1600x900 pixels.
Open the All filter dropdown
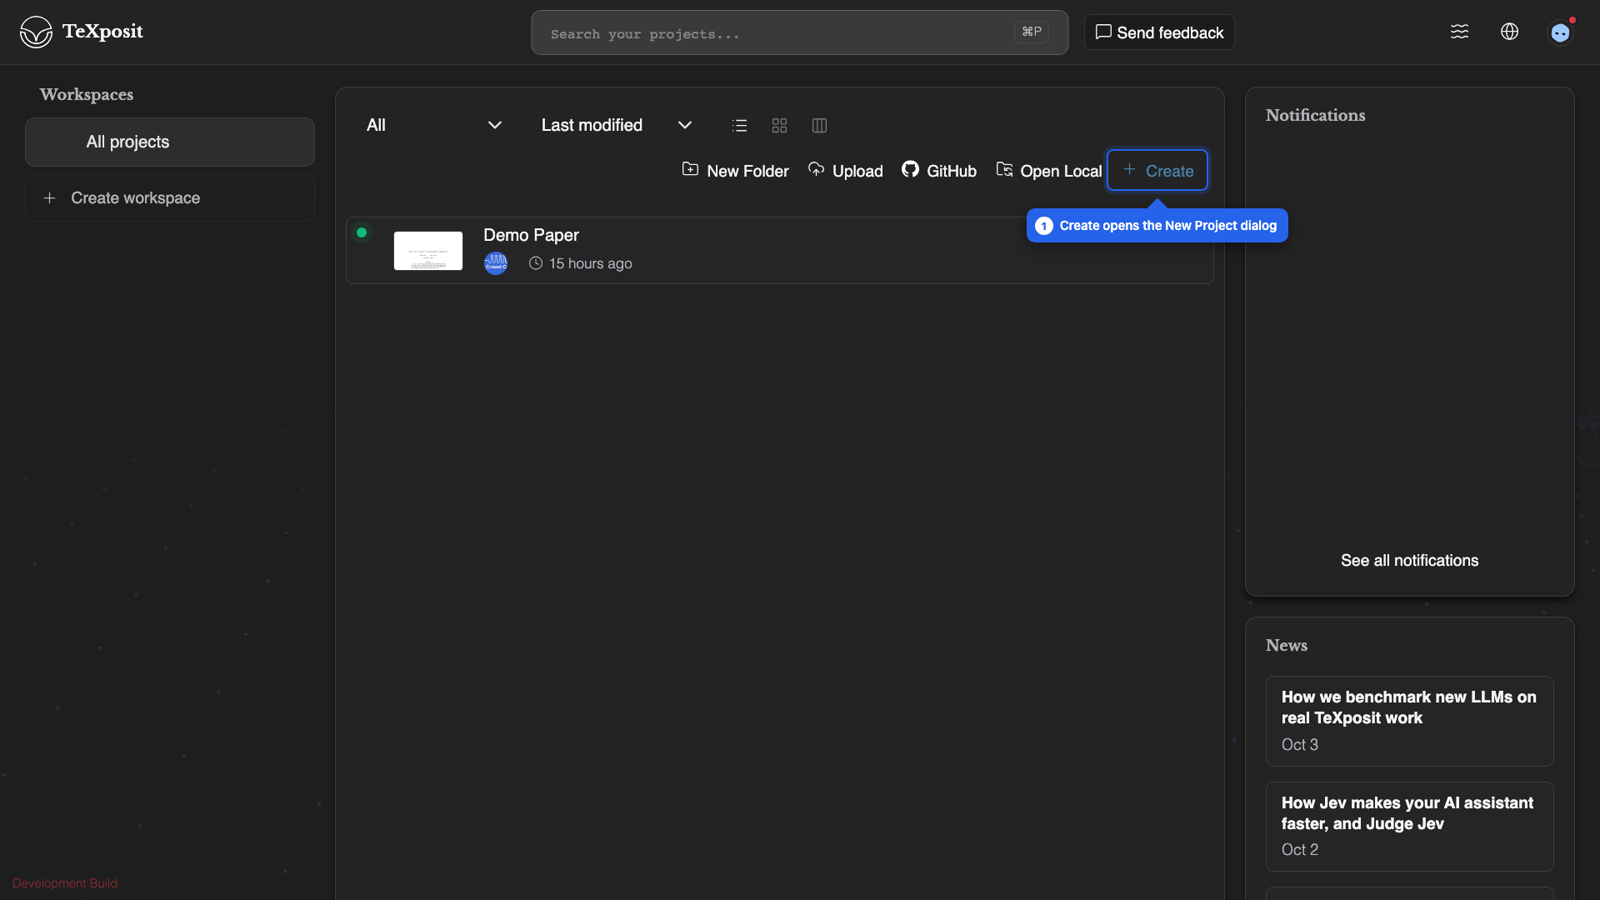[x=433, y=125]
